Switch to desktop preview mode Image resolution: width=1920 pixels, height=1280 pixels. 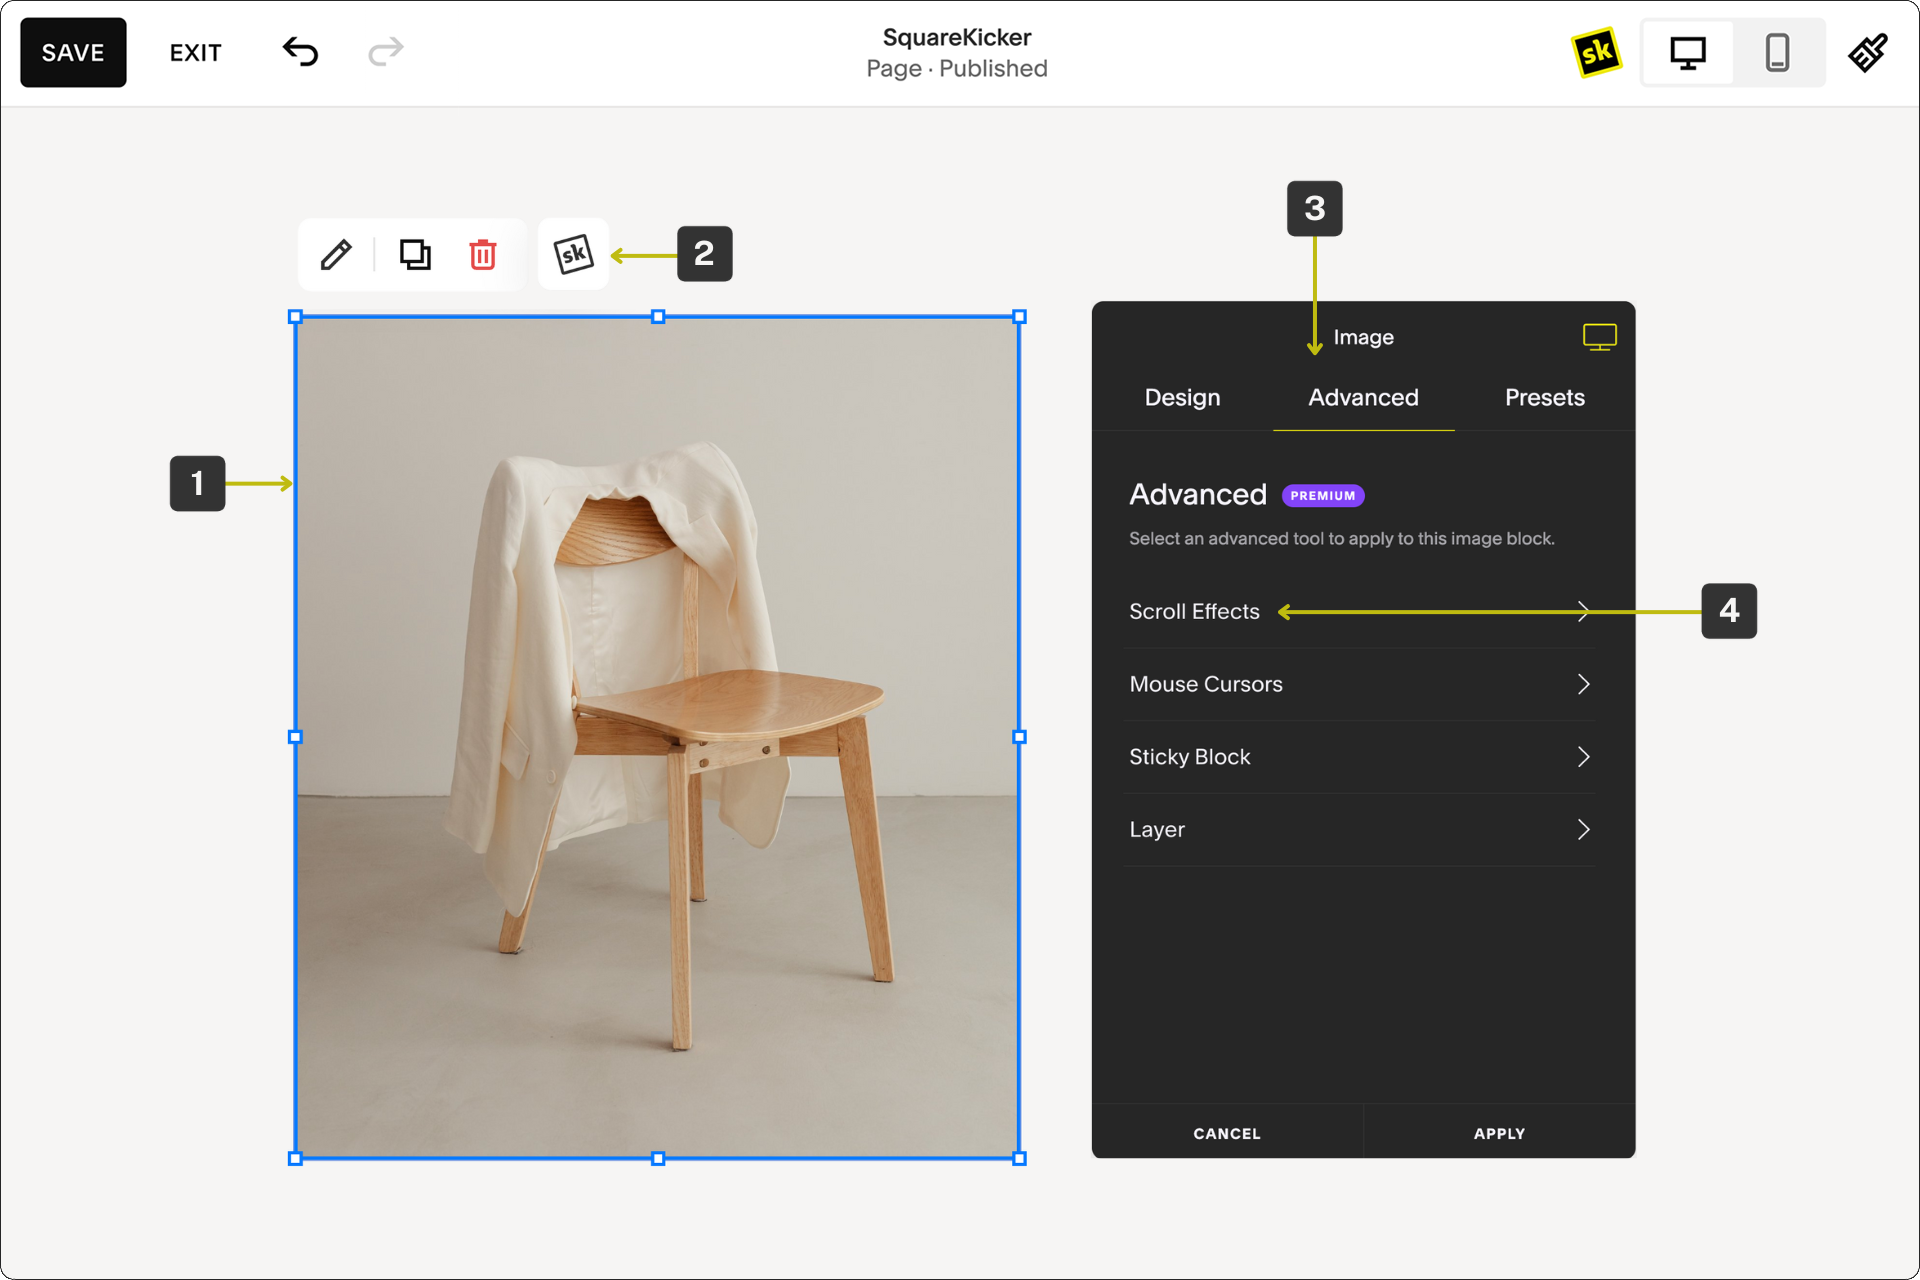click(1689, 53)
